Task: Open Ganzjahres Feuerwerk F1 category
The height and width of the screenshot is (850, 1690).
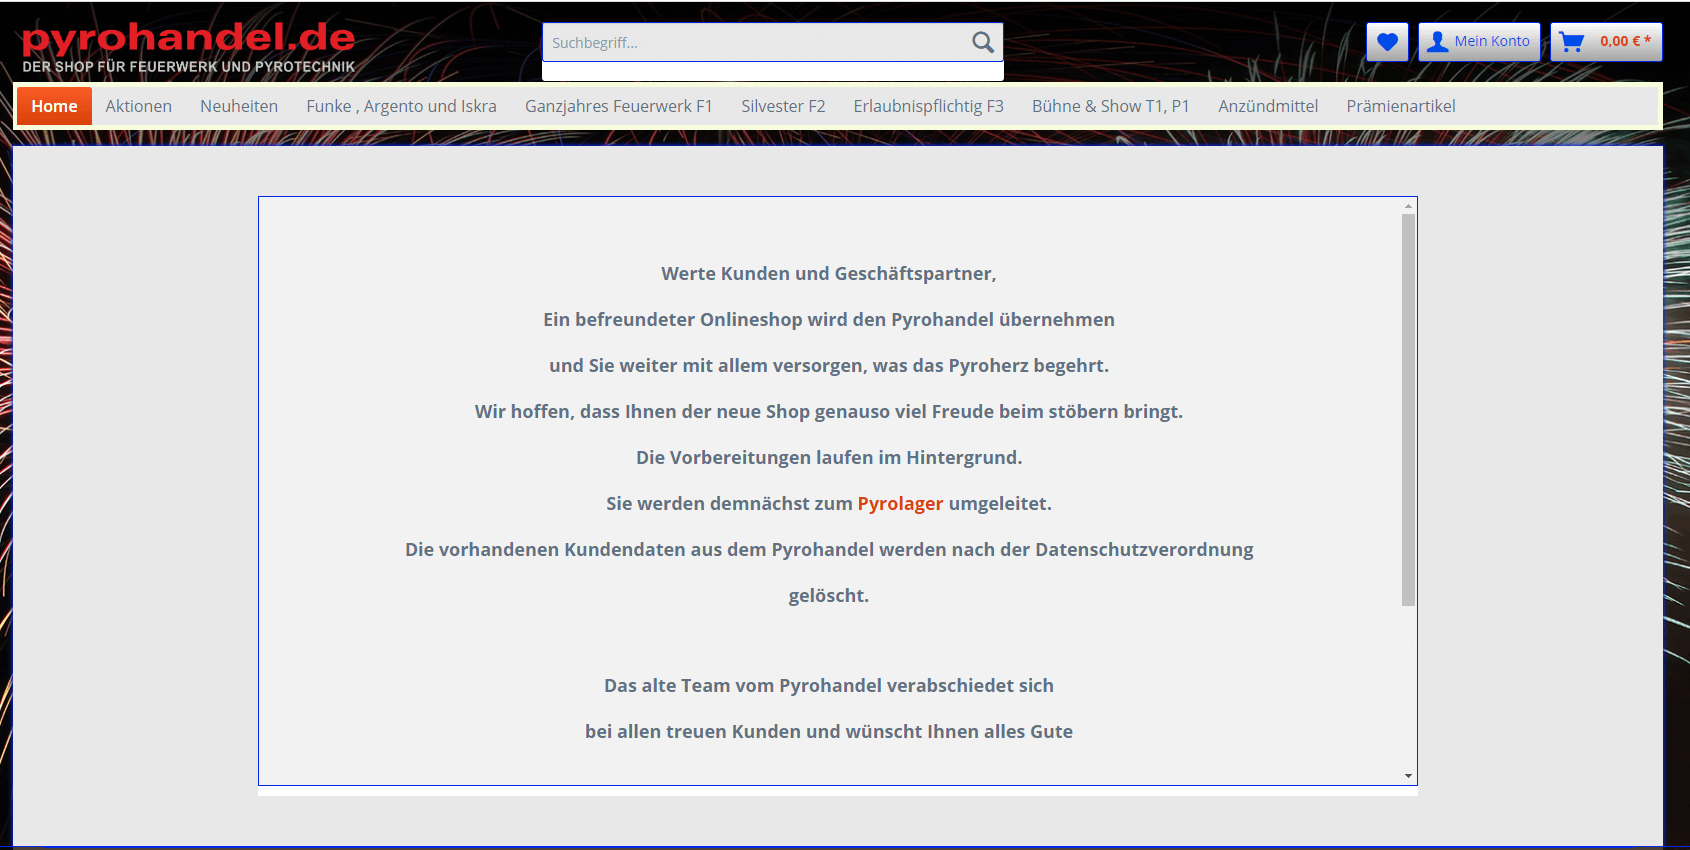Action: 619,106
